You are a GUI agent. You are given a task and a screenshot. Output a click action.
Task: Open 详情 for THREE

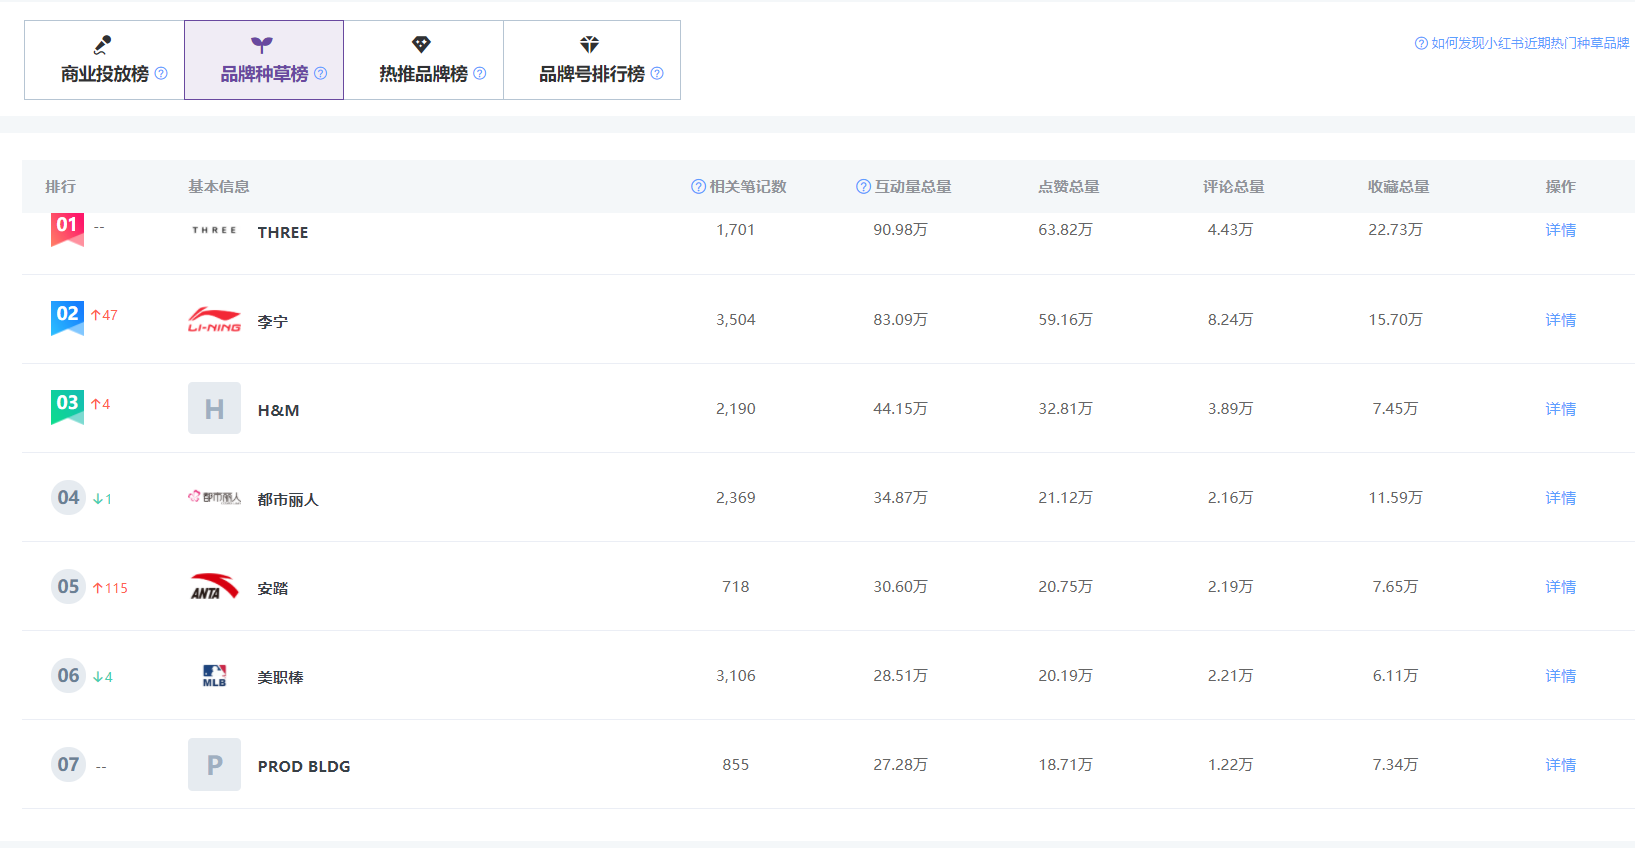(1560, 230)
